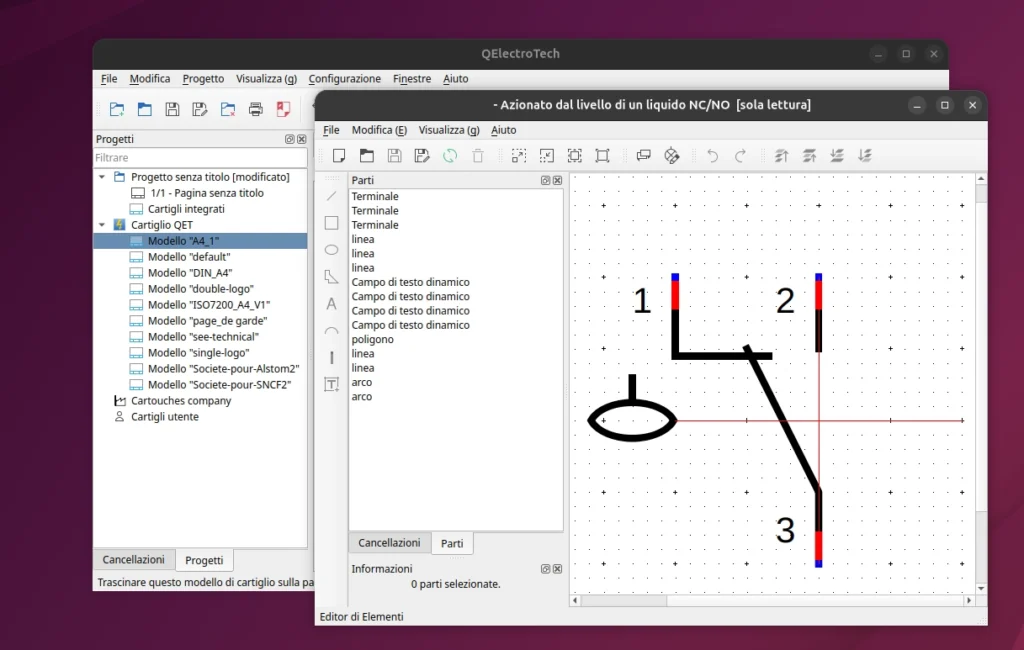
Task: Float the Parti panel with undock button
Action: coord(546,181)
